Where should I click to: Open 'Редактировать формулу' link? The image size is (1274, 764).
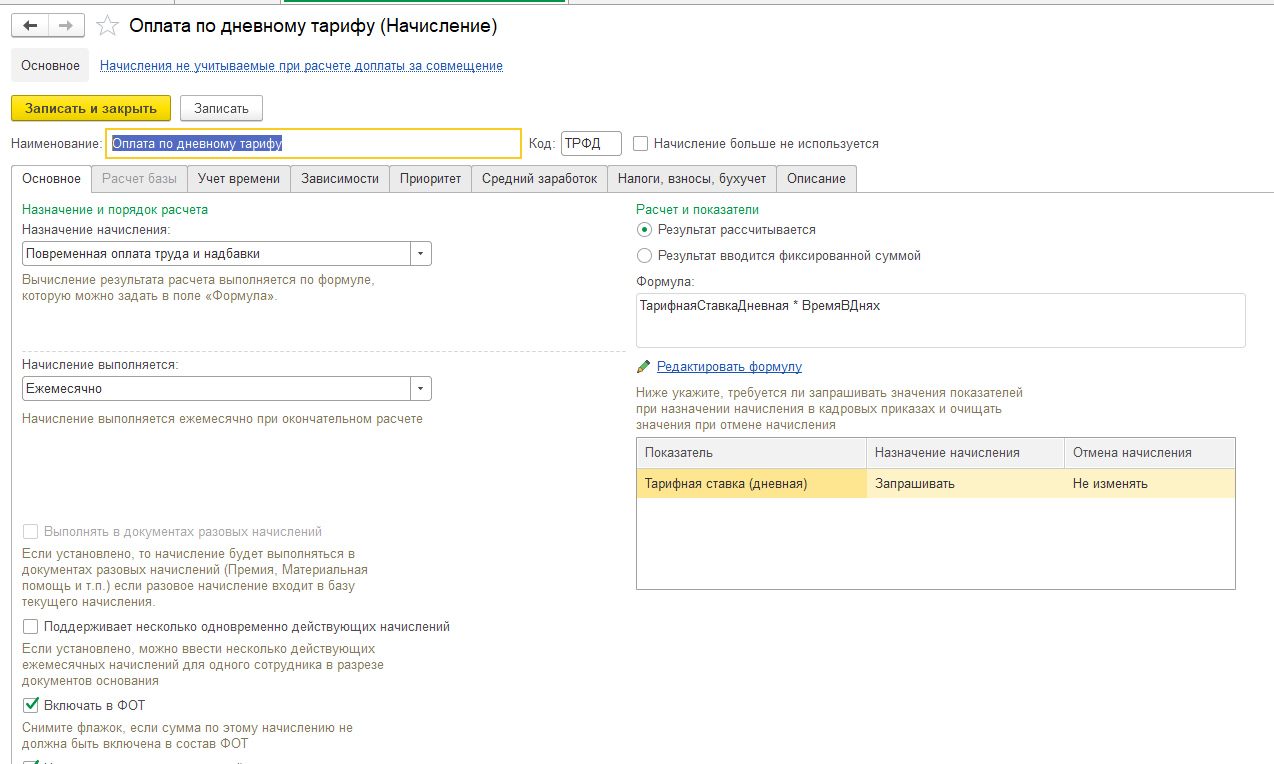pyautogui.click(x=729, y=367)
